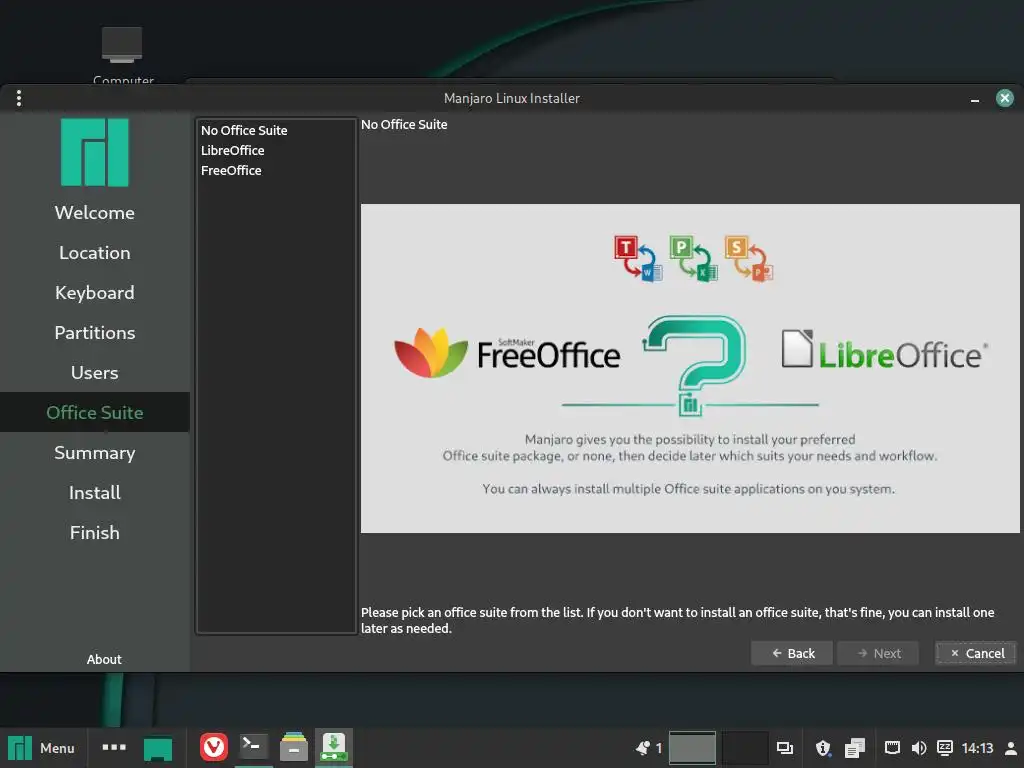The image size is (1024, 768).
Task: Go to the Summary step
Action: point(95,453)
